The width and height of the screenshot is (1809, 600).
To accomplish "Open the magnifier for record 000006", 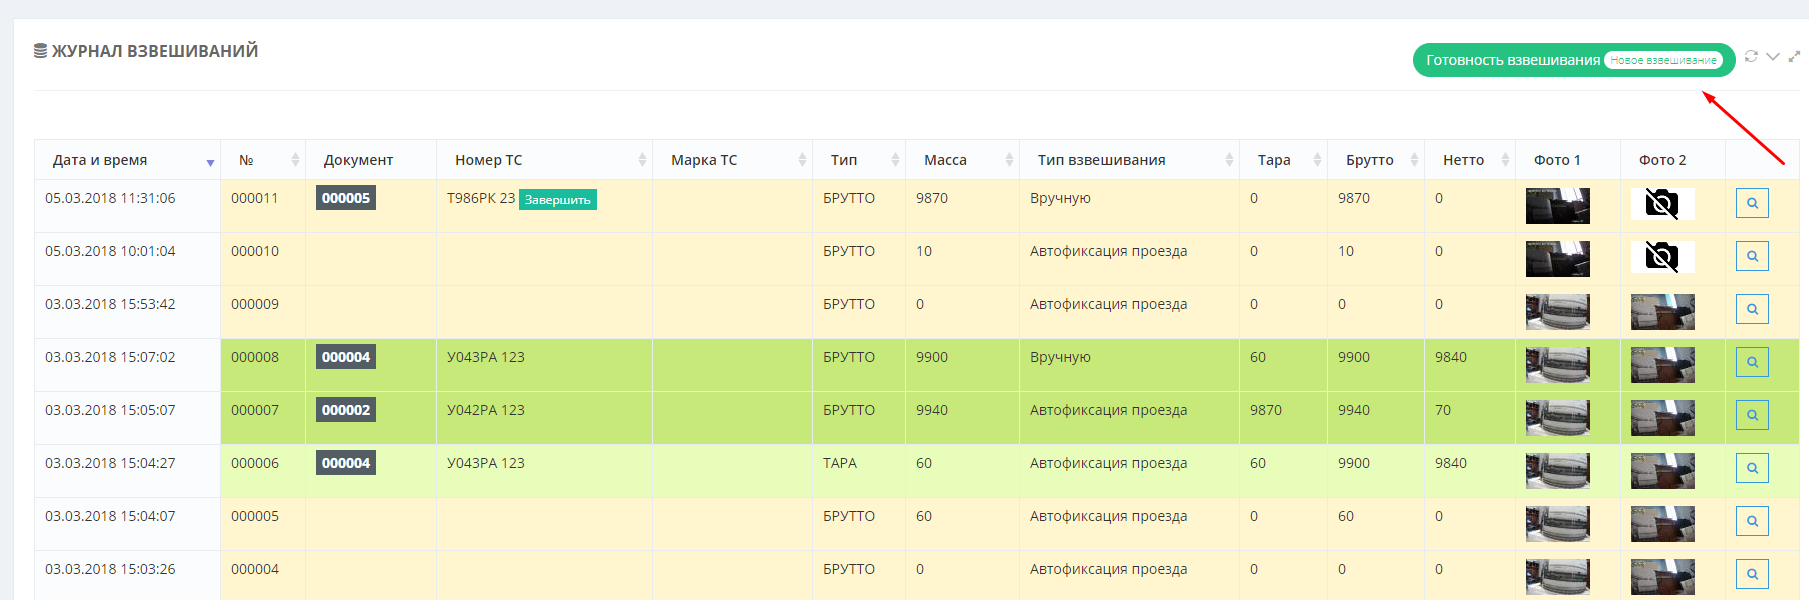I will [1752, 468].
